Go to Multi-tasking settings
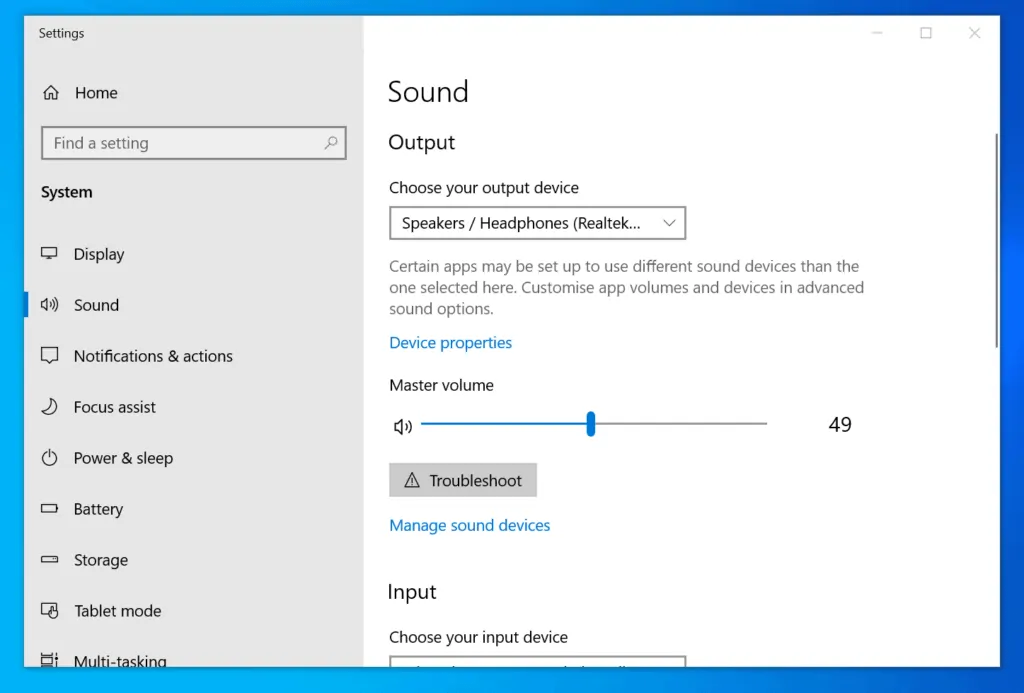Viewport: 1024px width, 693px height. [119, 660]
